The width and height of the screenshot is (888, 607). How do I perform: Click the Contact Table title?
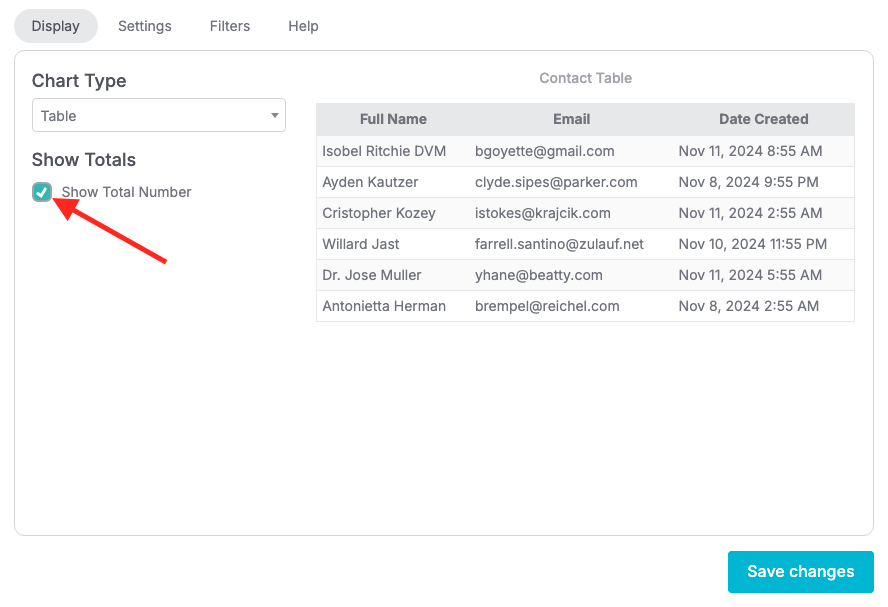point(585,78)
